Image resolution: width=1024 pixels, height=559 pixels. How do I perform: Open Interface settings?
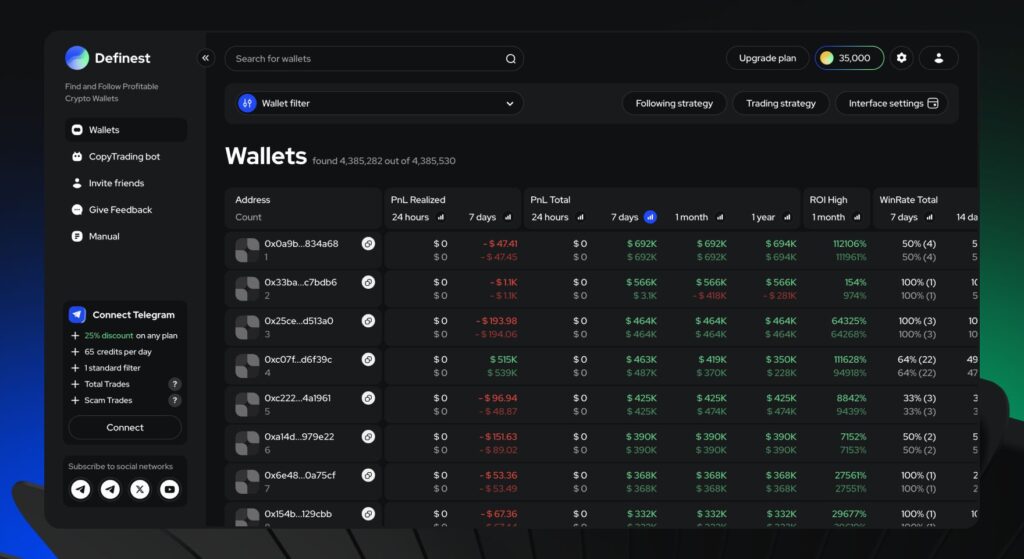(x=892, y=103)
